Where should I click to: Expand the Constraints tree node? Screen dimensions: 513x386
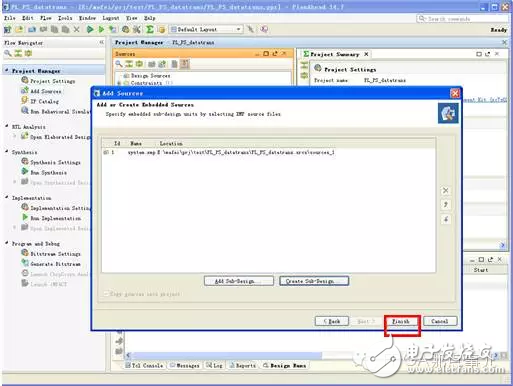point(119,83)
